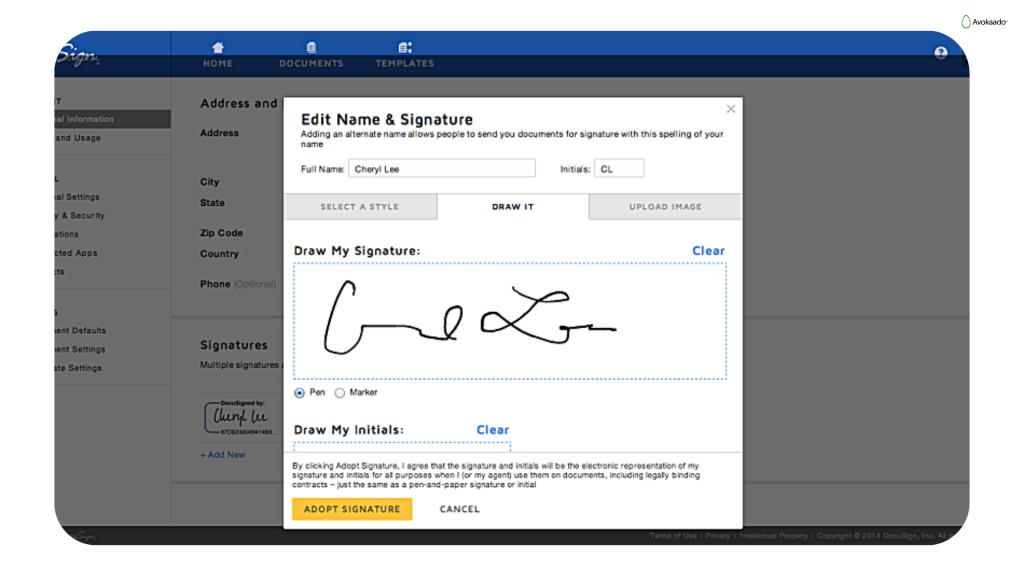Switch to the Upload Image tab
The height and width of the screenshot is (576, 1024).
click(664, 206)
